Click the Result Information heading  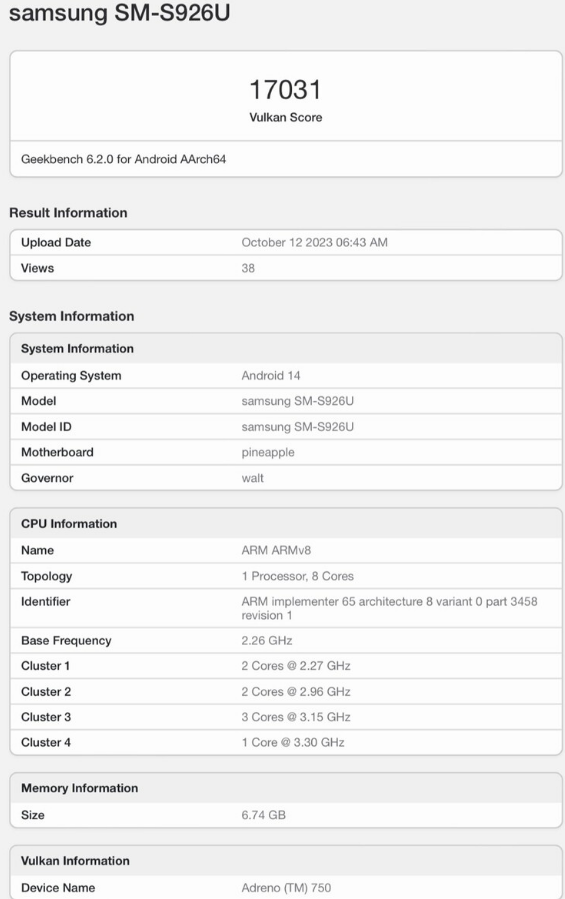pos(68,213)
